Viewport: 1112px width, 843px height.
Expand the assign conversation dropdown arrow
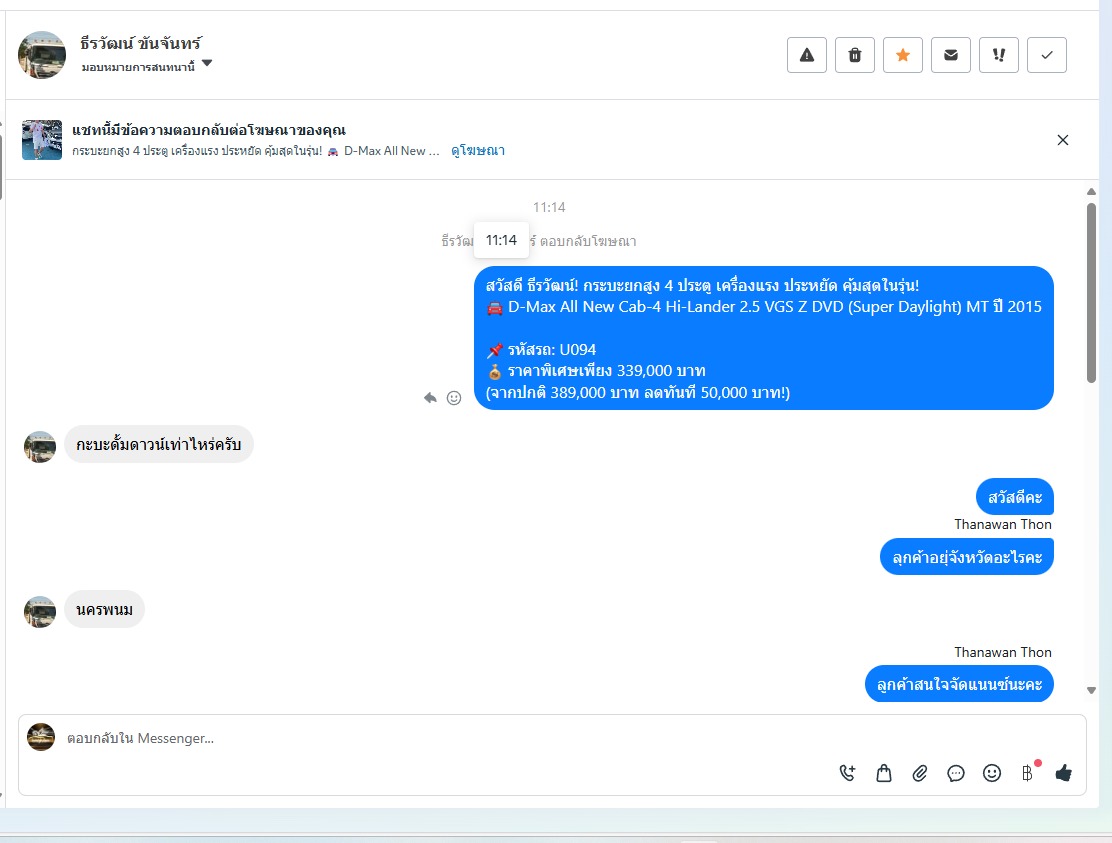click(x=207, y=63)
